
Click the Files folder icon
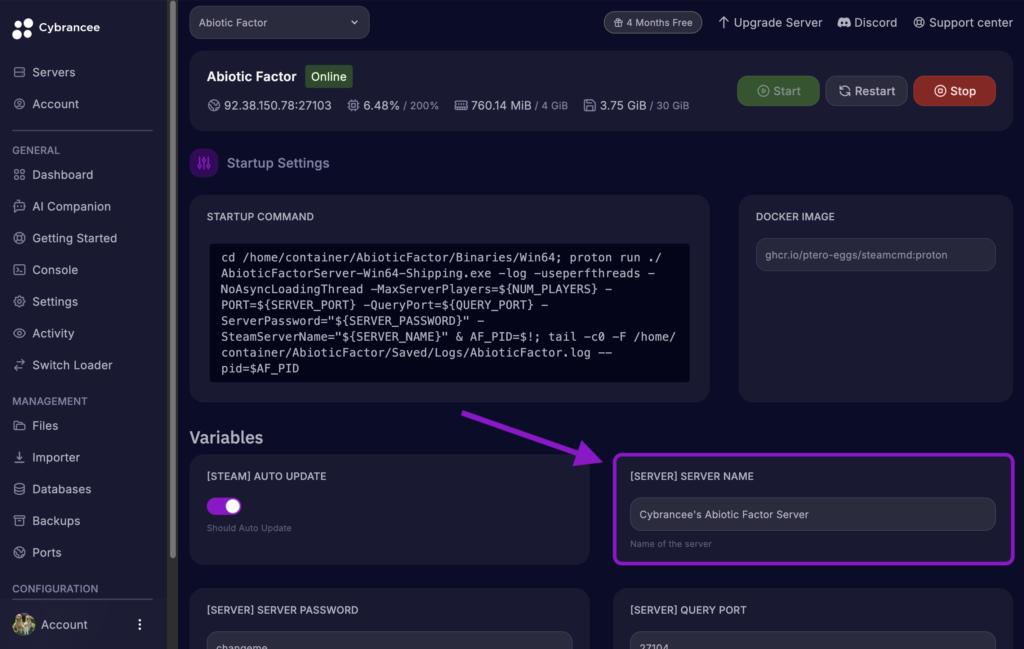19,426
